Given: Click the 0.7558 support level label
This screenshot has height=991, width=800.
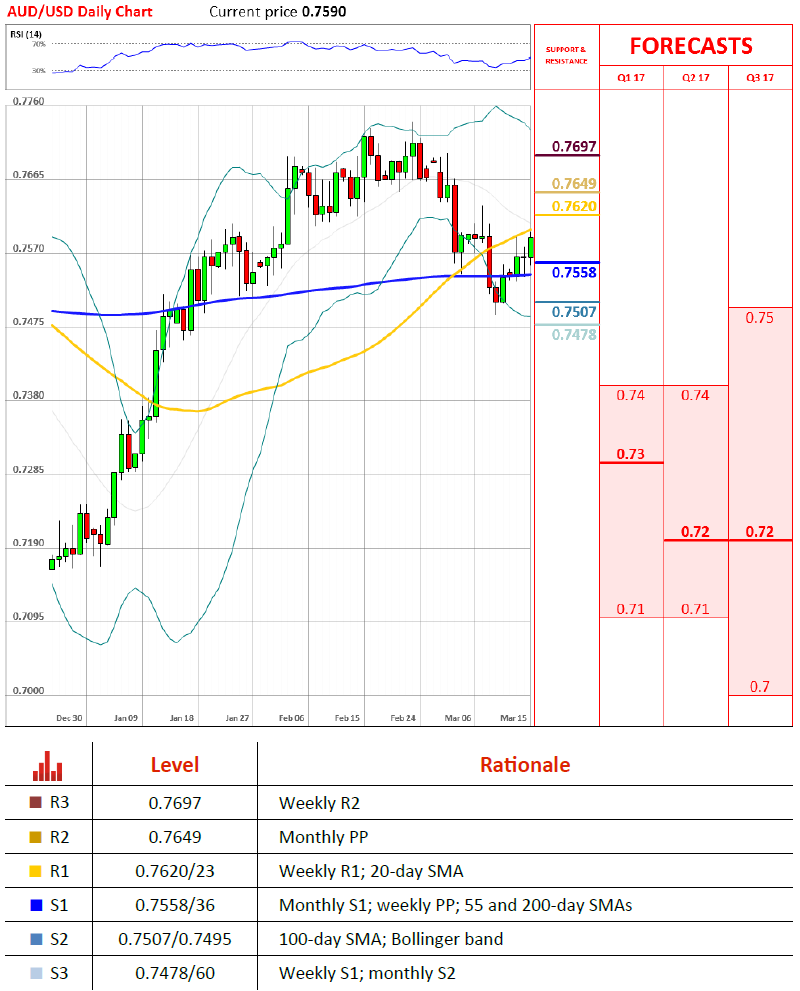Looking at the screenshot, I should pyautogui.click(x=574, y=272).
